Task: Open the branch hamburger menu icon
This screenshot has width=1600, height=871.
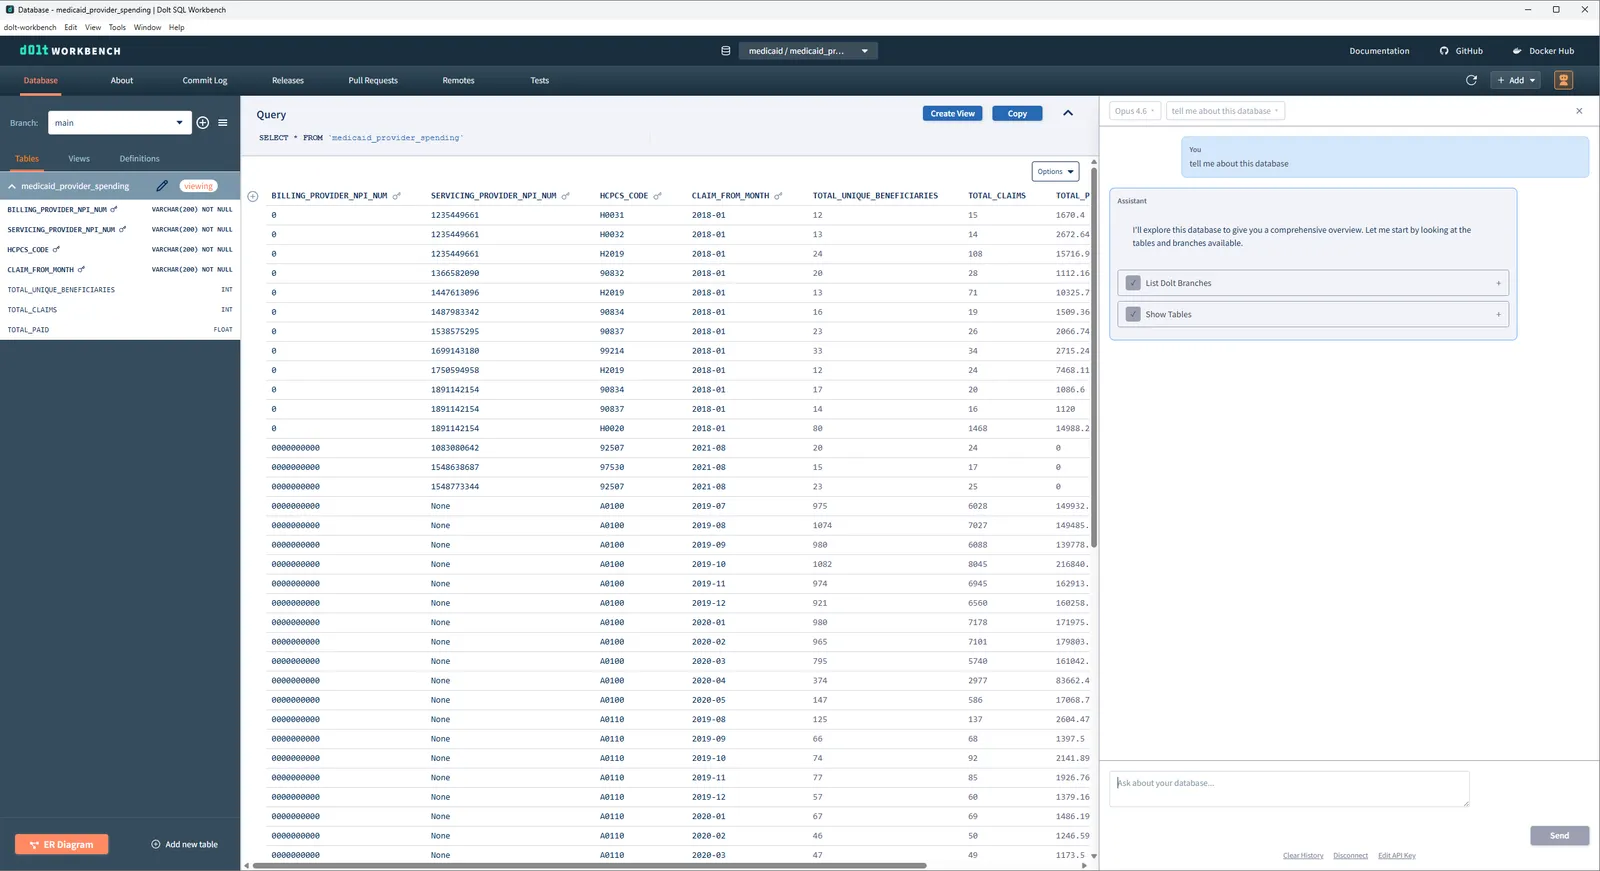Action: point(223,123)
